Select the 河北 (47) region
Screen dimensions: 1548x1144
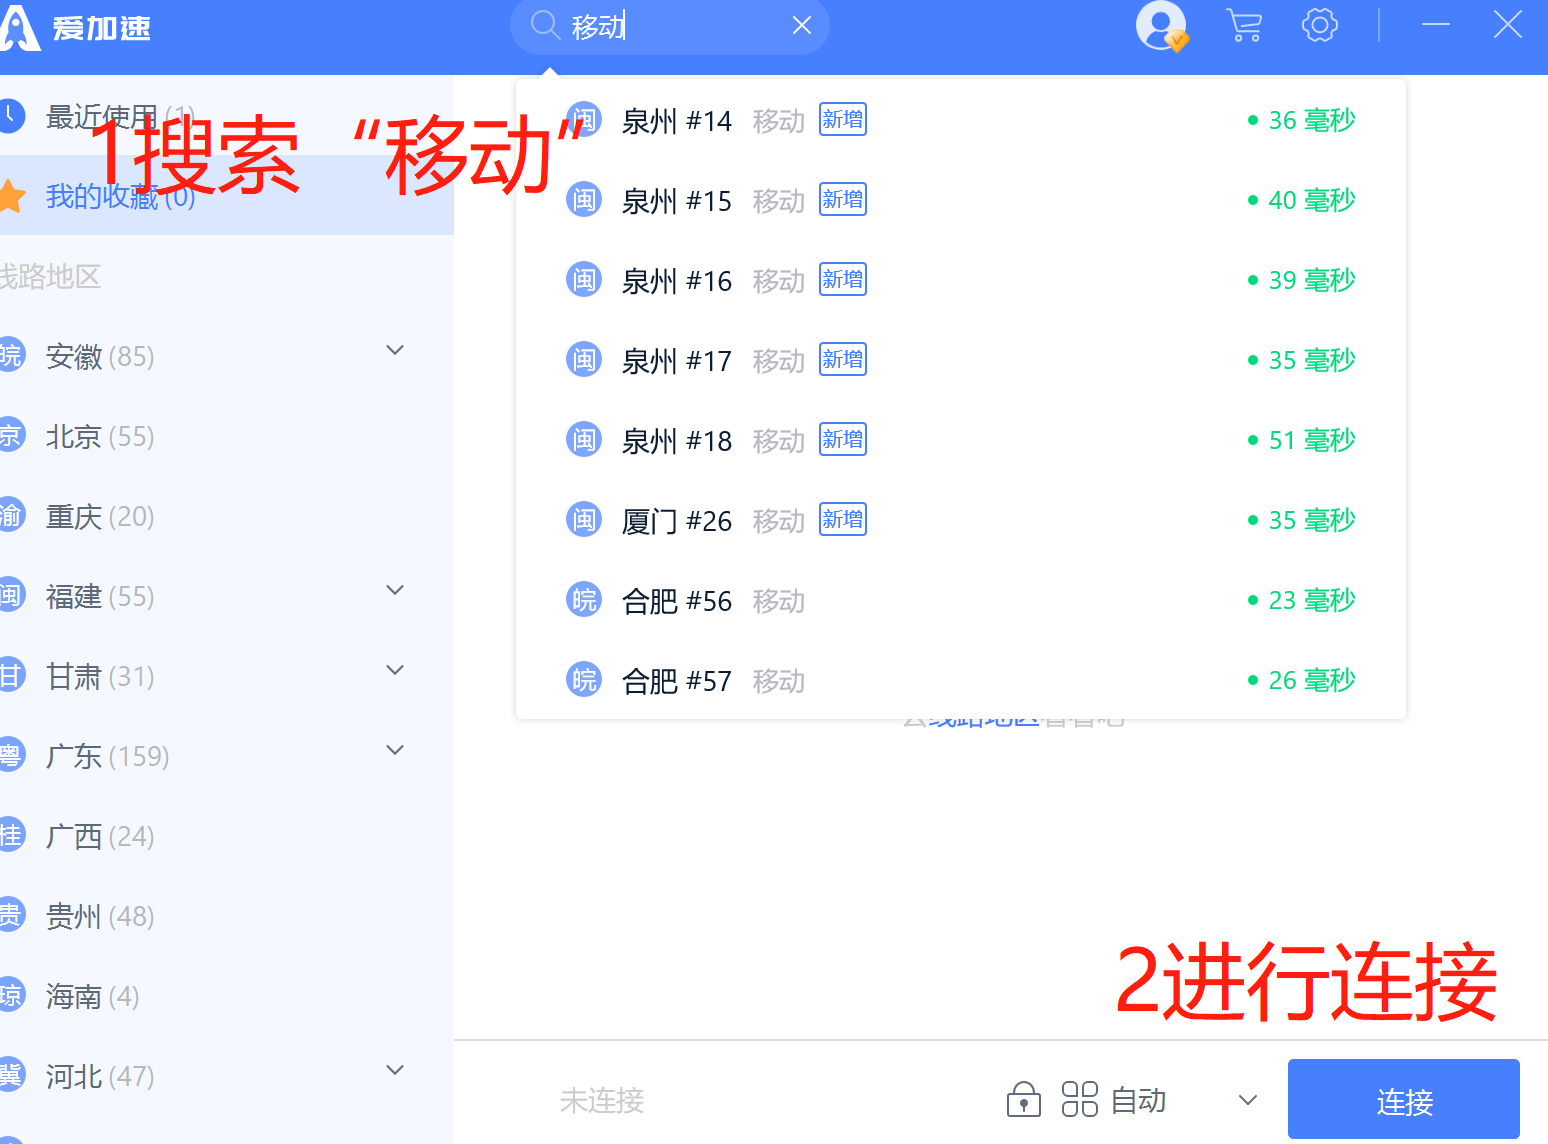pyautogui.click(x=227, y=1076)
